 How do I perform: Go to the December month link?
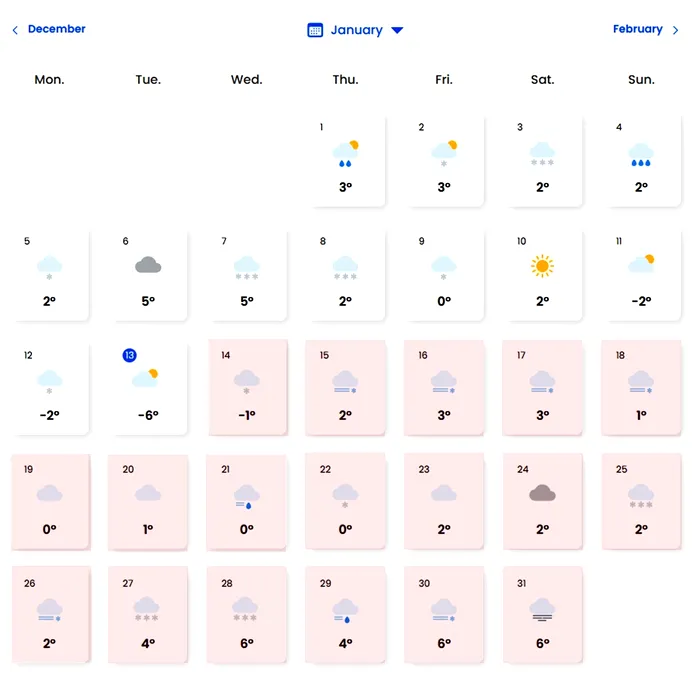click(x=57, y=30)
